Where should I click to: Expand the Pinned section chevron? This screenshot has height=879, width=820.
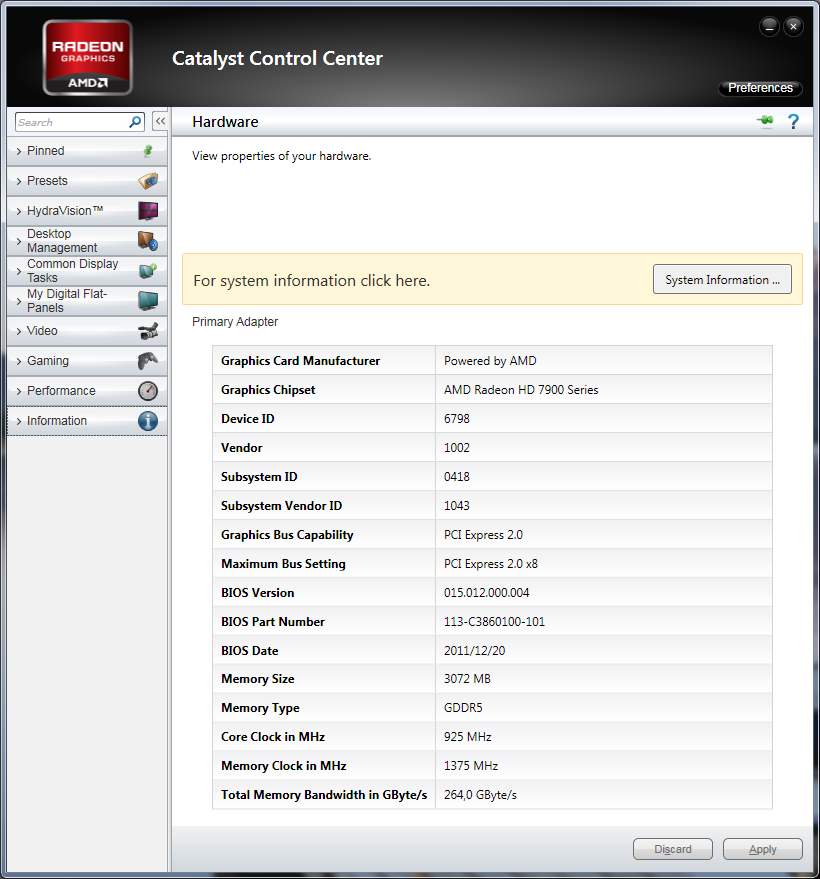pyautogui.click(x=19, y=151)
